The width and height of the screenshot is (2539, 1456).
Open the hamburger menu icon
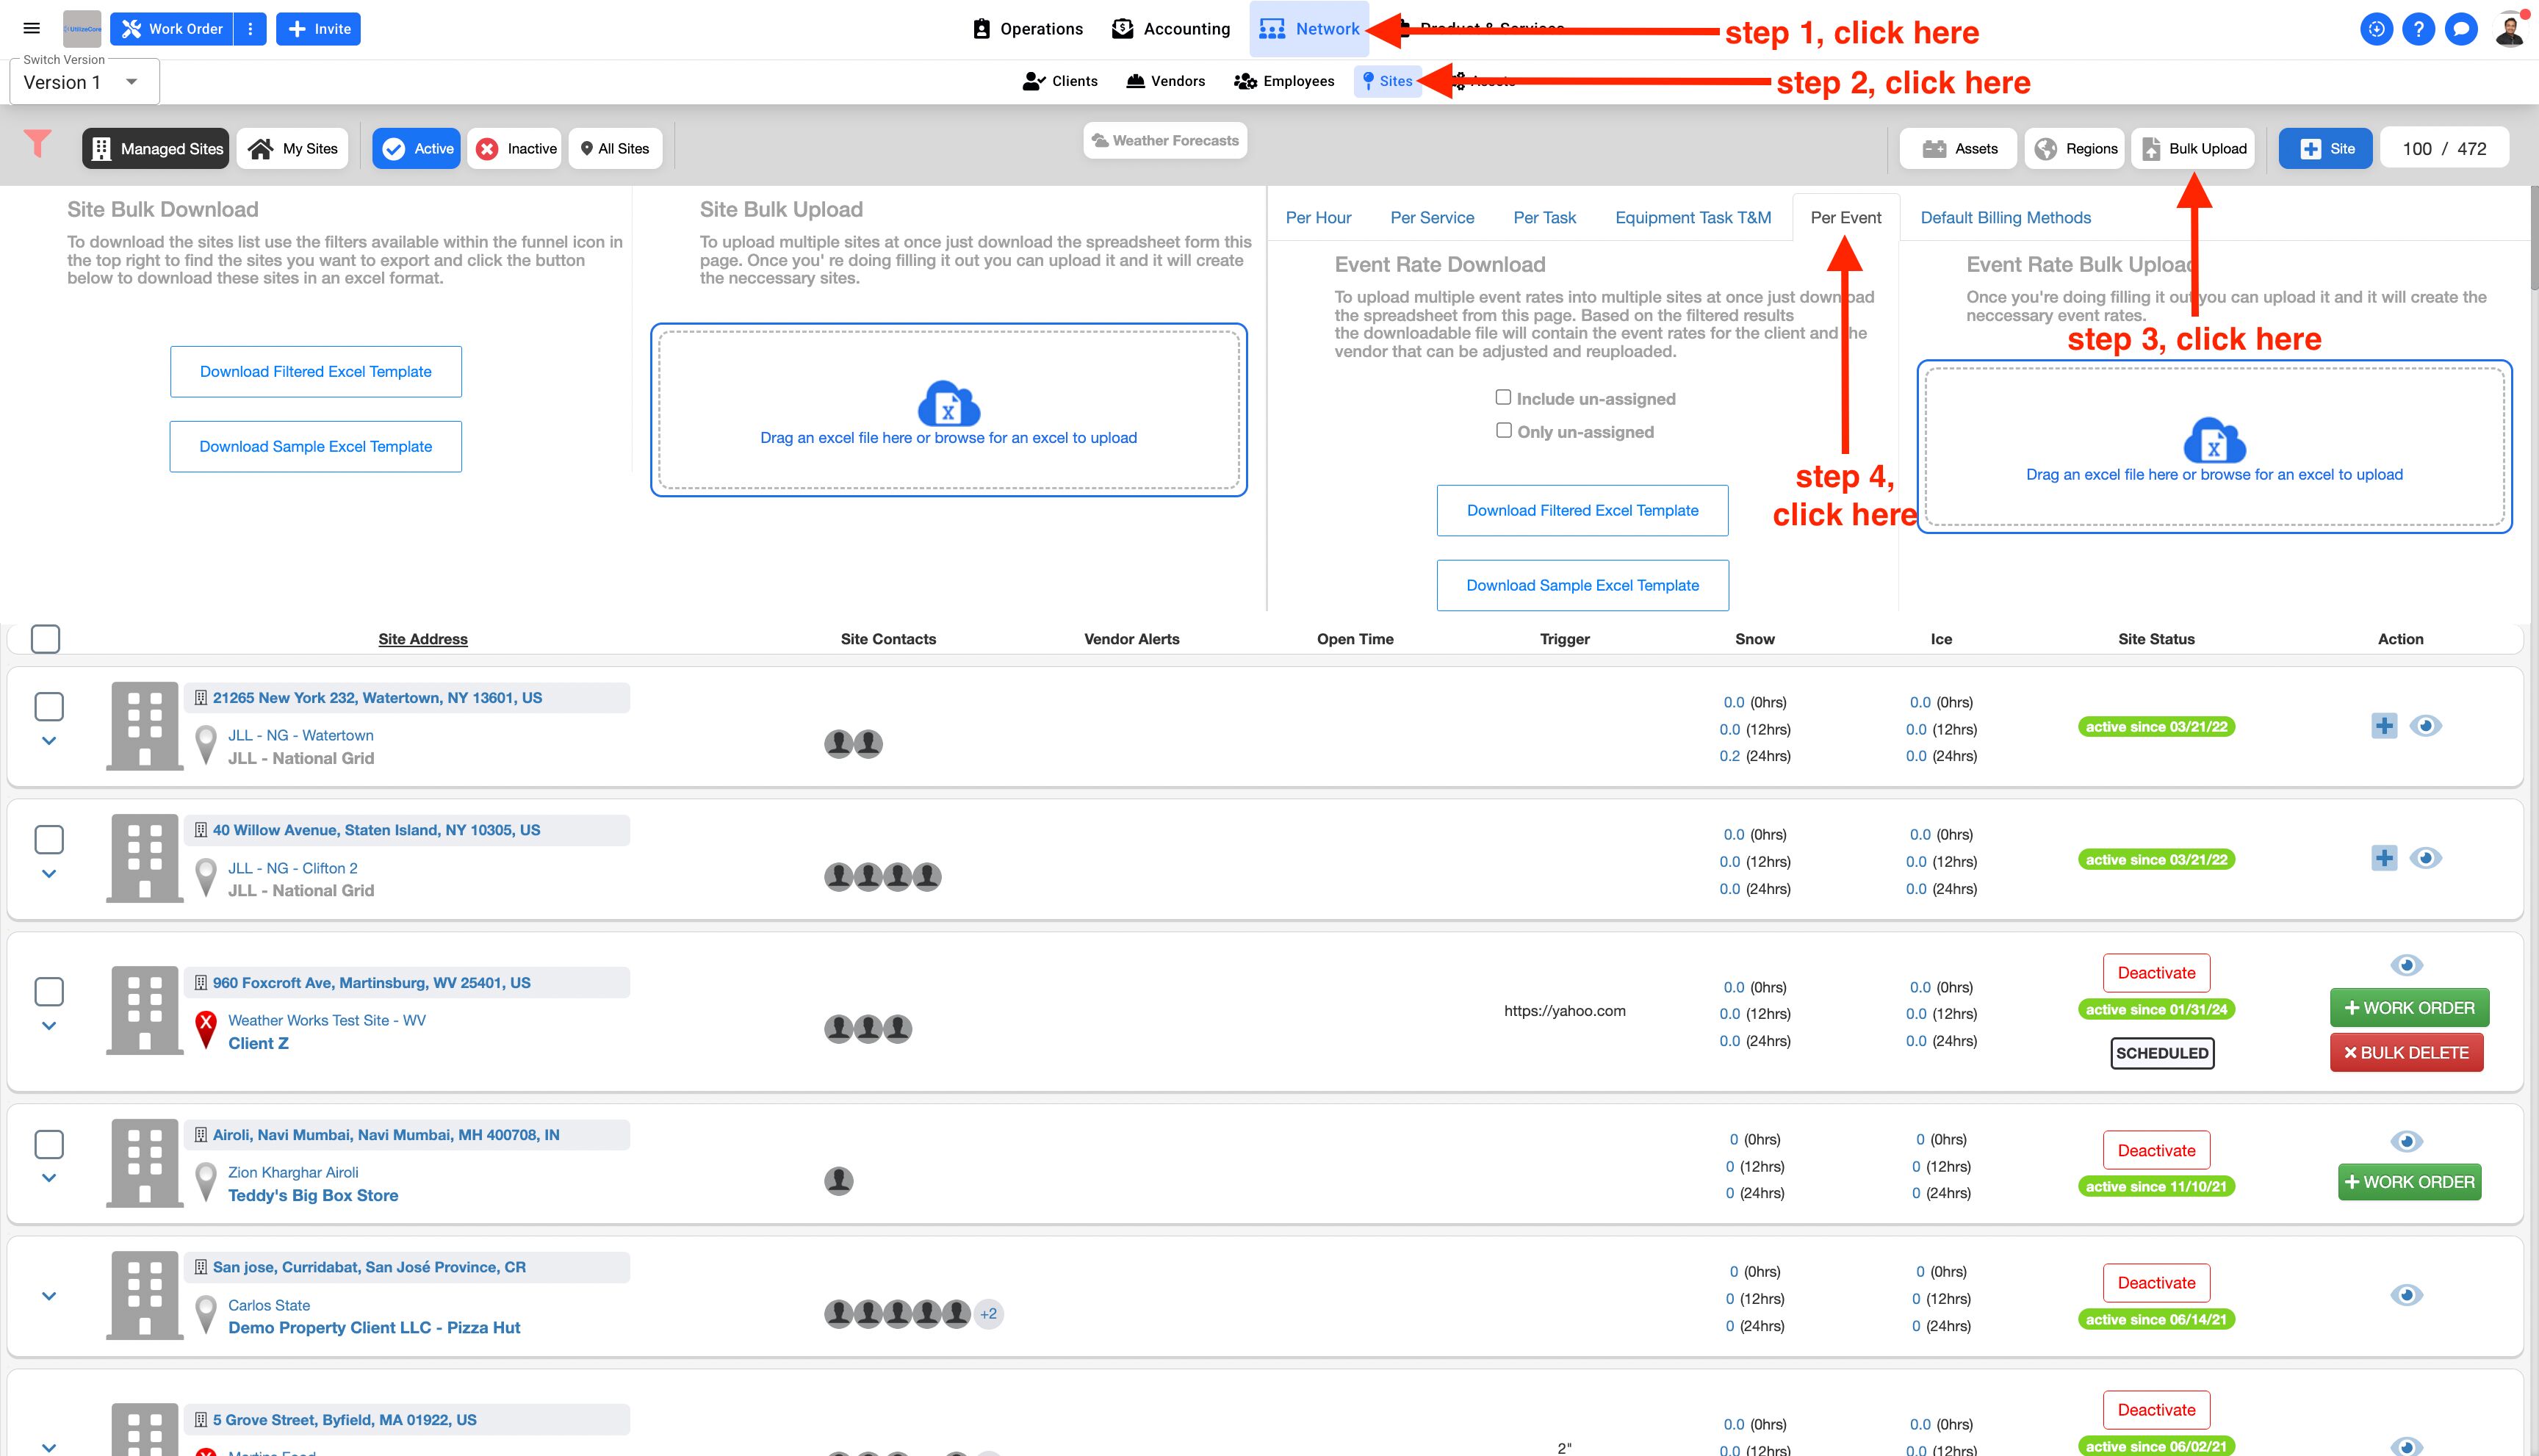point(32,29)
